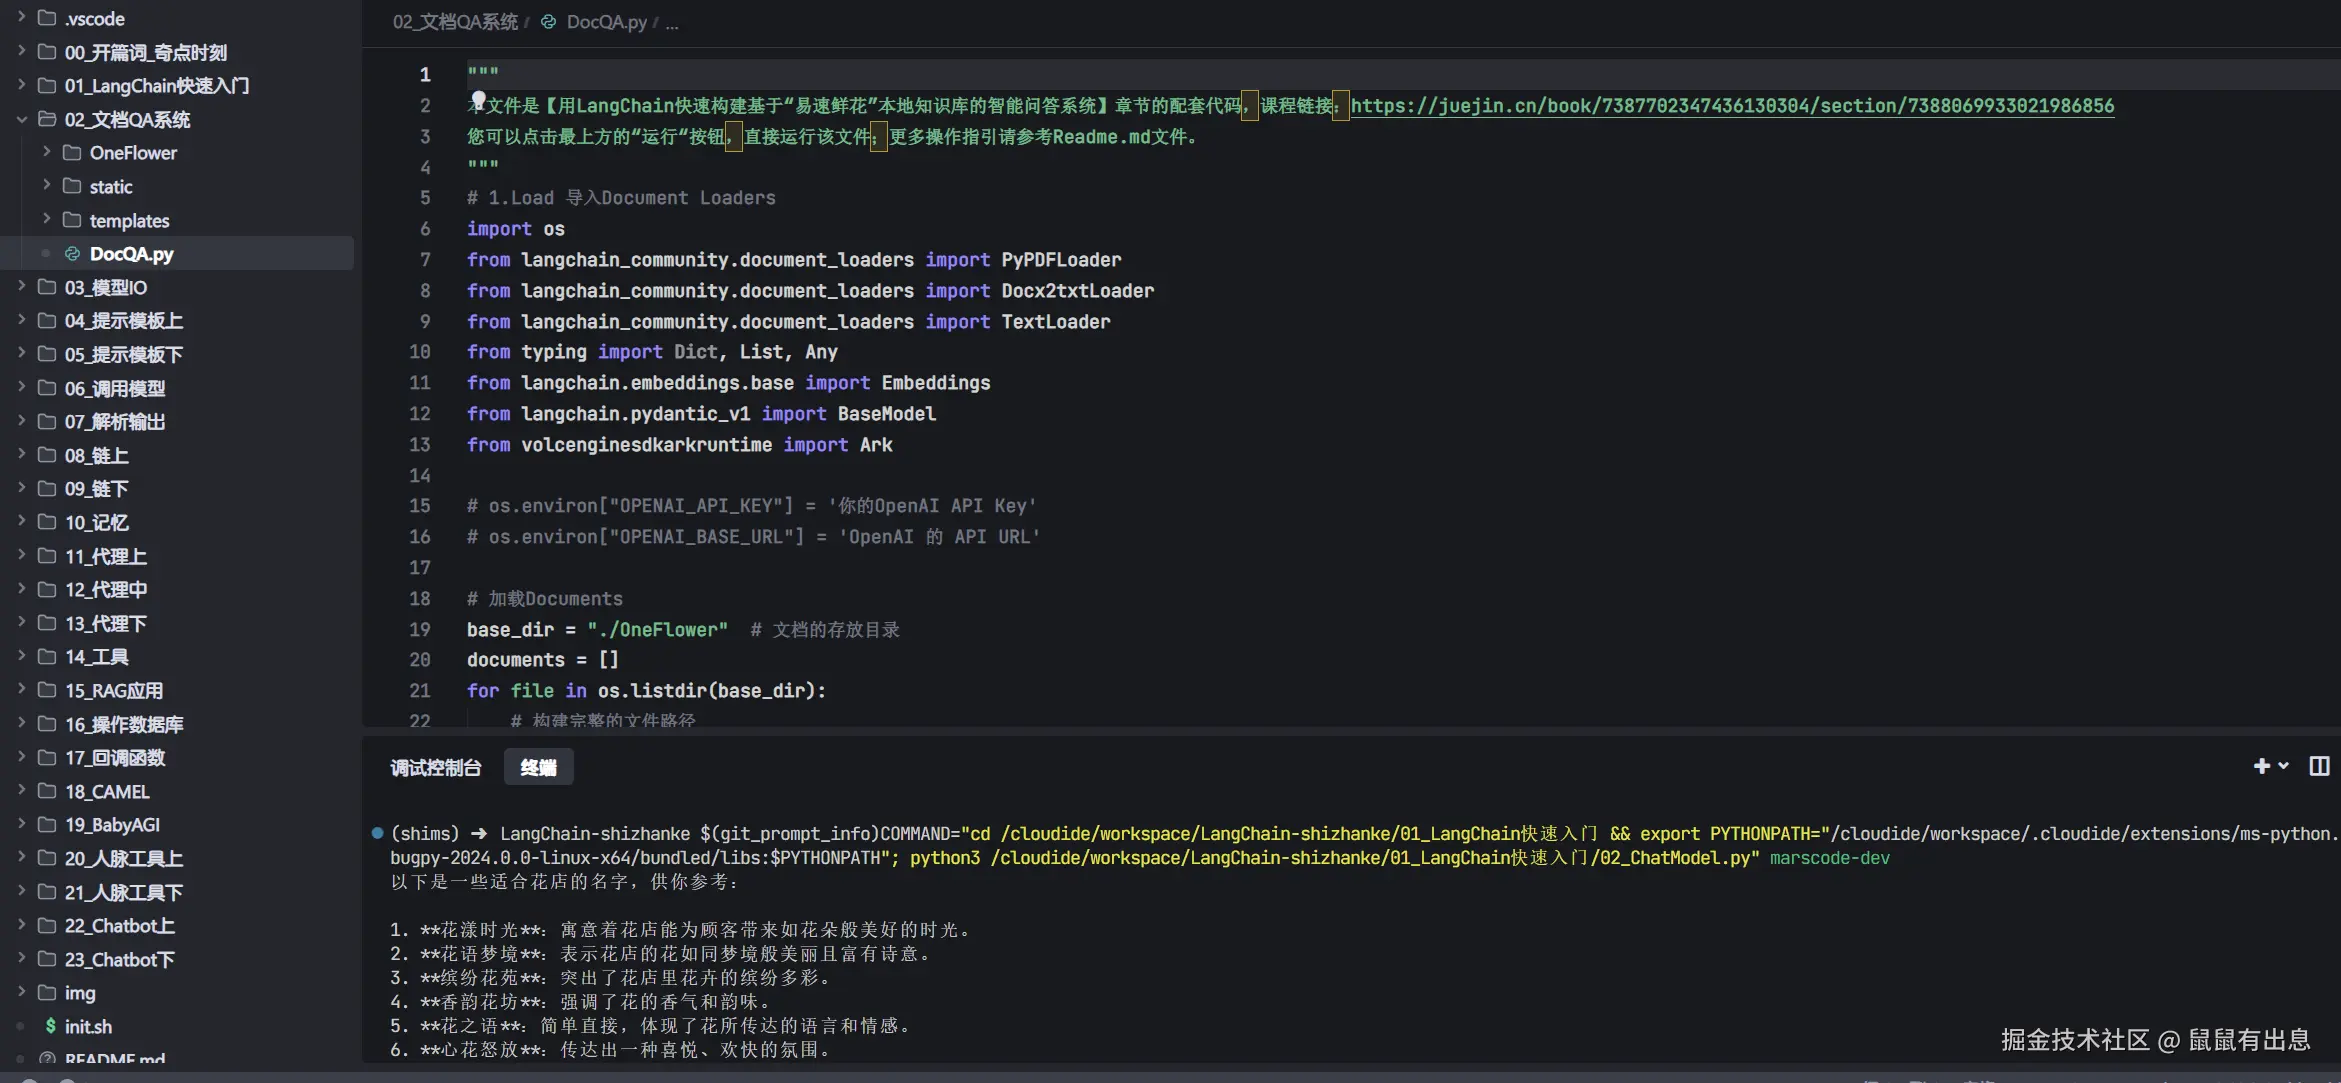Image resolution: width=2341 pixels, height=1083 pixels.
Task: Open DocQA.py in the file tree
Action: 131,254
